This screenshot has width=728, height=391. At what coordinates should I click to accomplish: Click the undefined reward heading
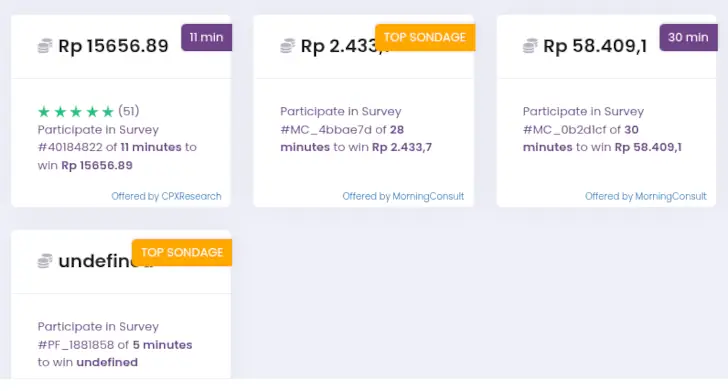pos(95,261)
